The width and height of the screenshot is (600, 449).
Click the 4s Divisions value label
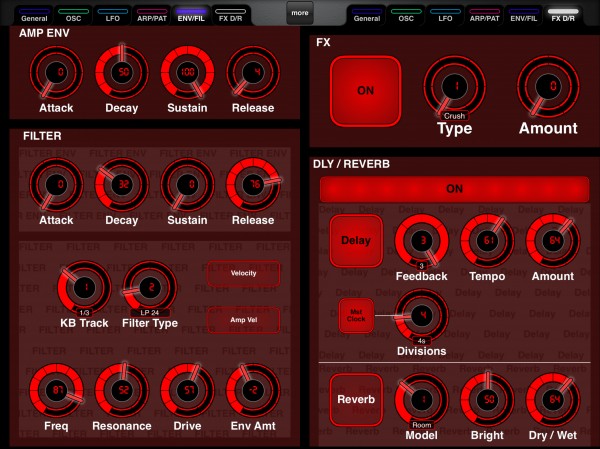coord(422,341)
